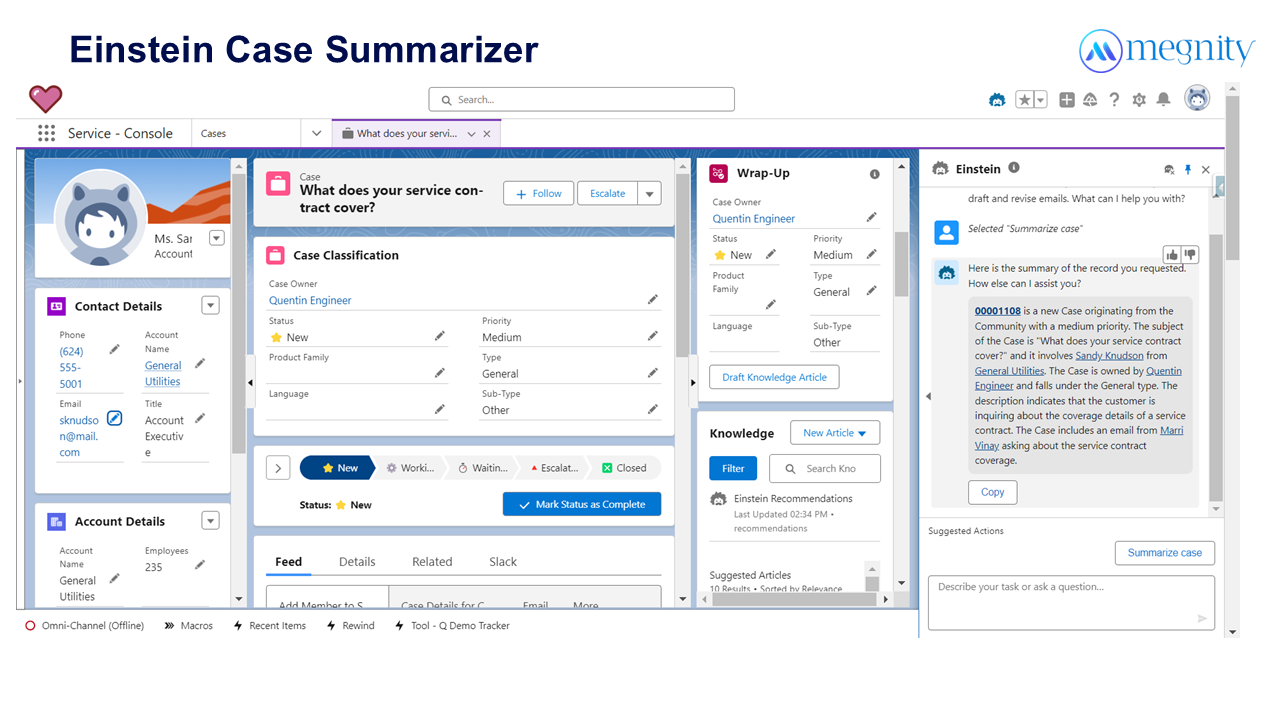The width and height of the screenshot is (1280, 720).
Task: Select the Working stage in path
Action: click(x=409, y=467)
